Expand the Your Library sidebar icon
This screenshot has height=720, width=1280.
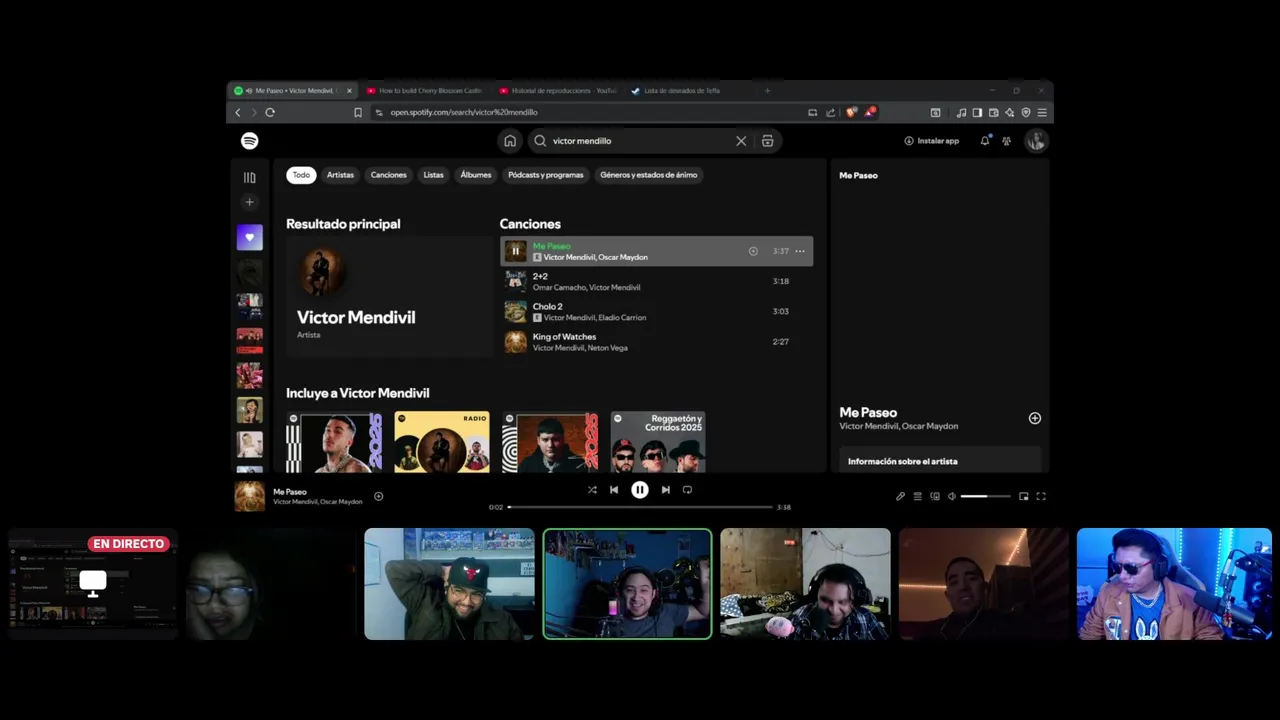250,177
